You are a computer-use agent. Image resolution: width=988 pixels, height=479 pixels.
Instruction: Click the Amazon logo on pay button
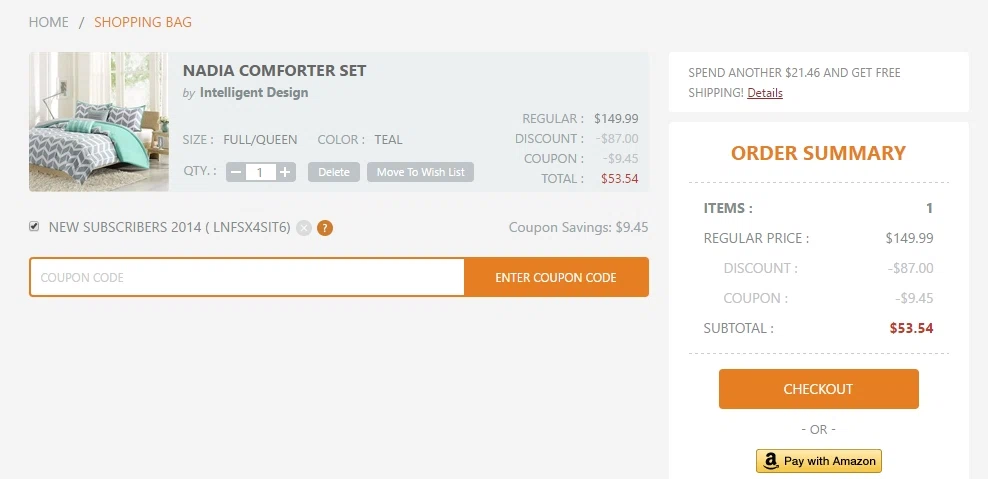[x=770, y=461]
